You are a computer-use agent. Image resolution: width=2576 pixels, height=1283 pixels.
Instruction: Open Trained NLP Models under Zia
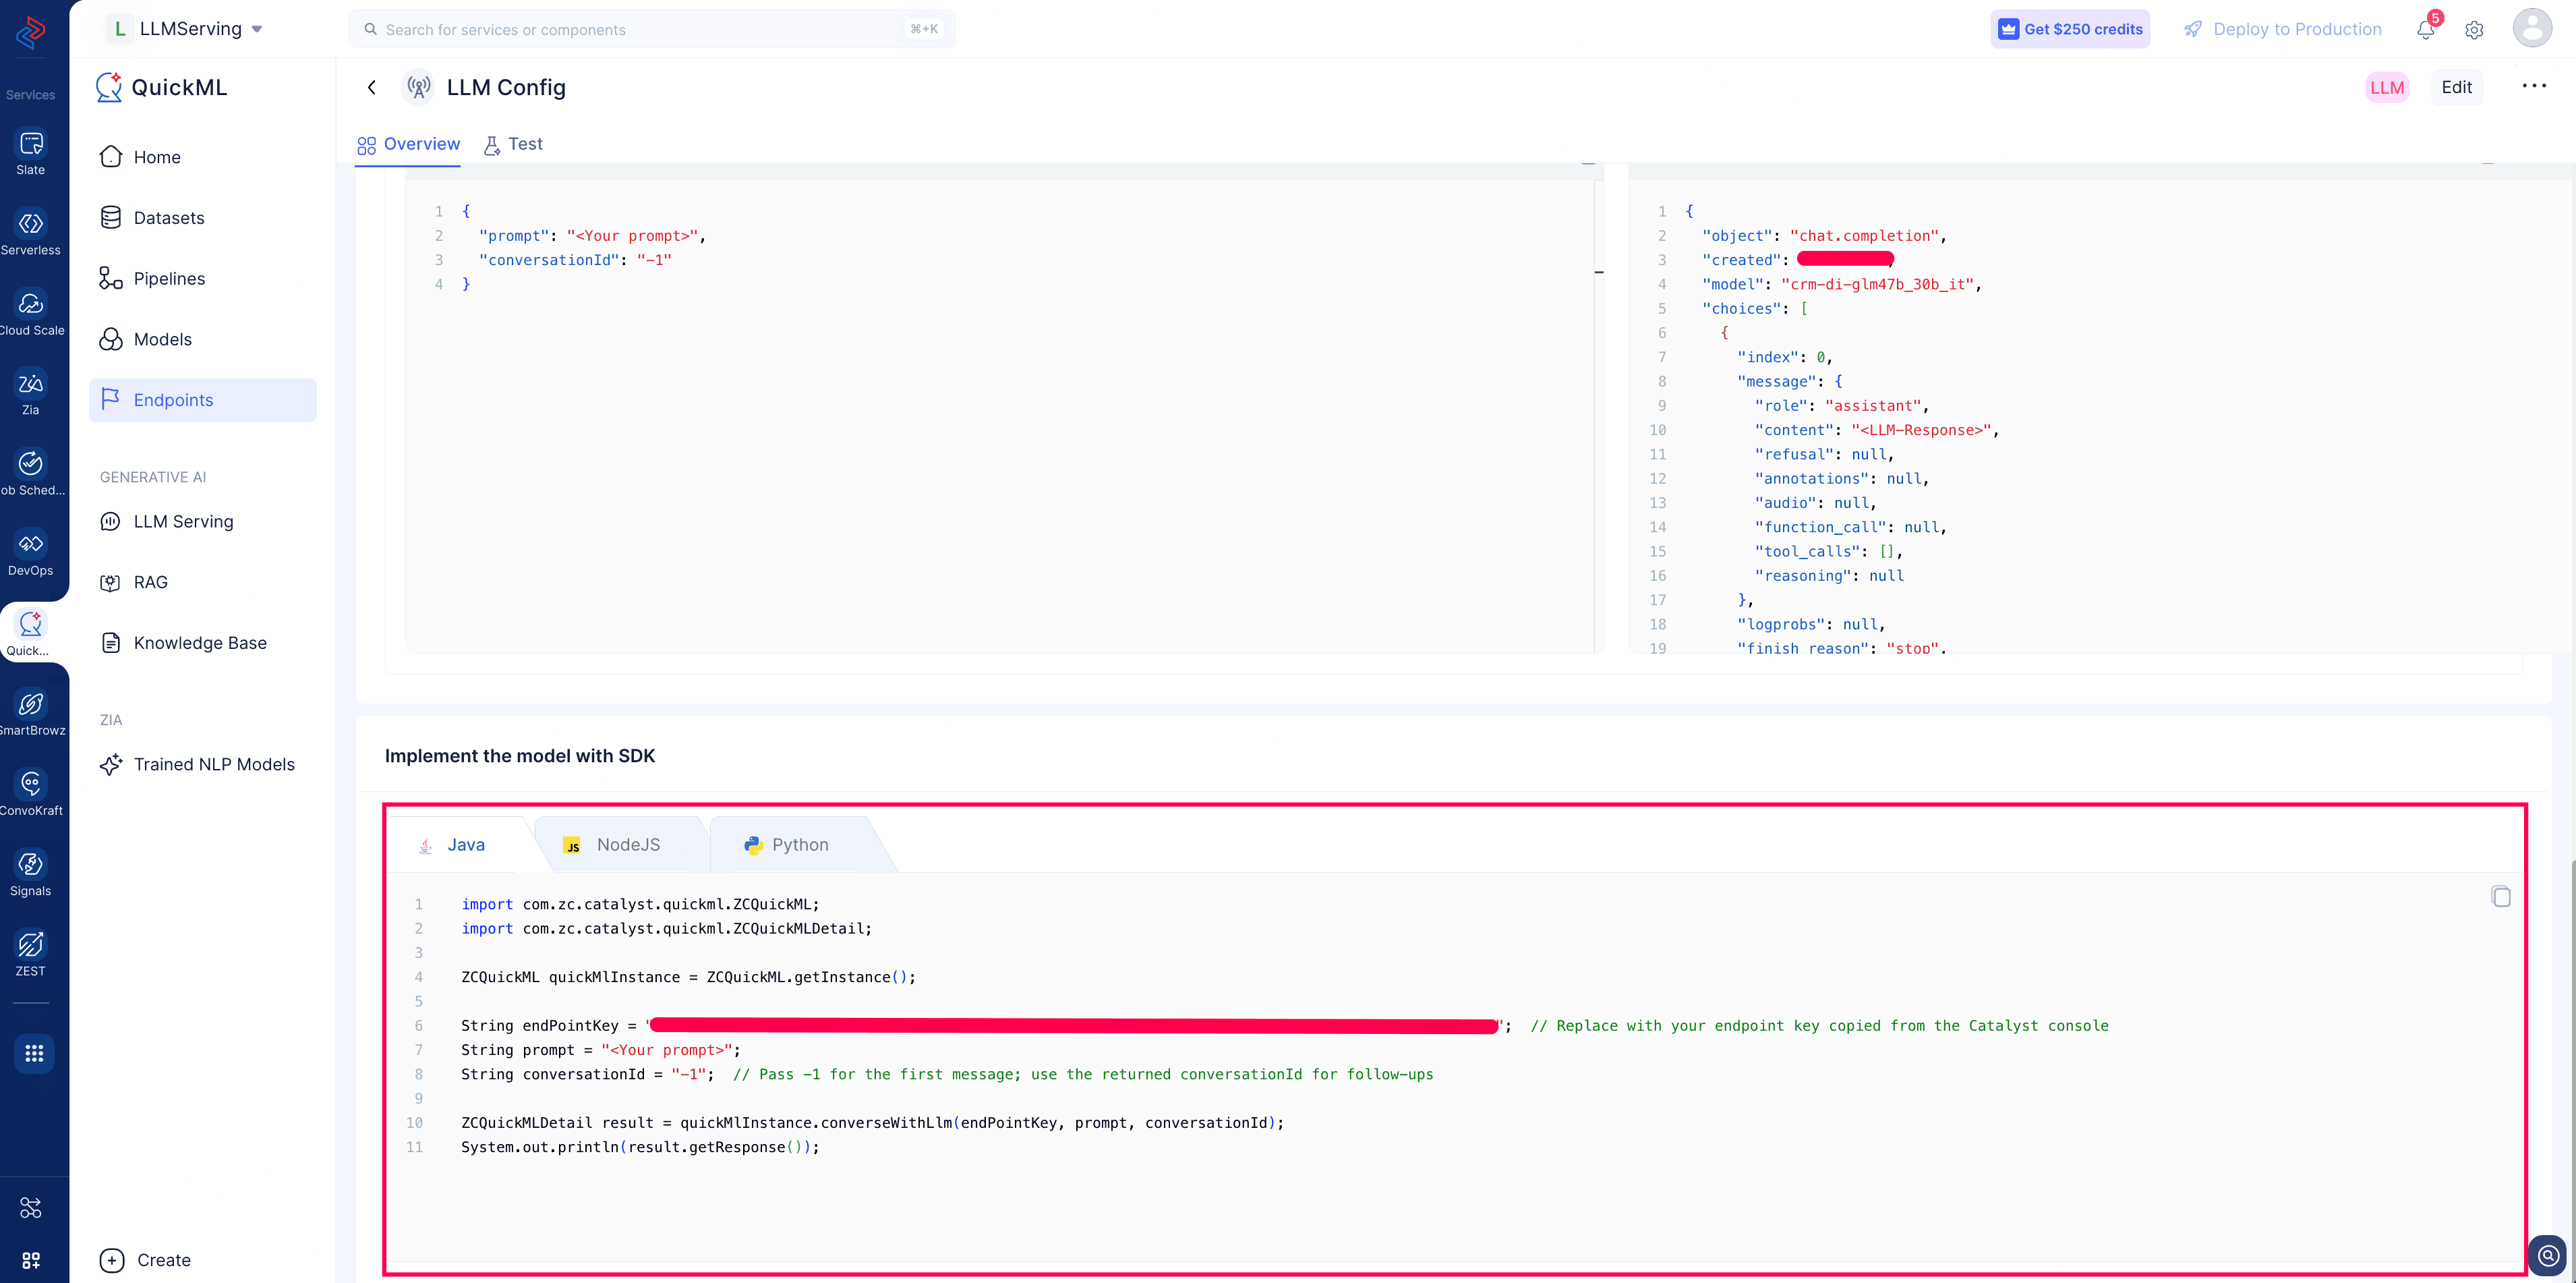coord(203,764)
